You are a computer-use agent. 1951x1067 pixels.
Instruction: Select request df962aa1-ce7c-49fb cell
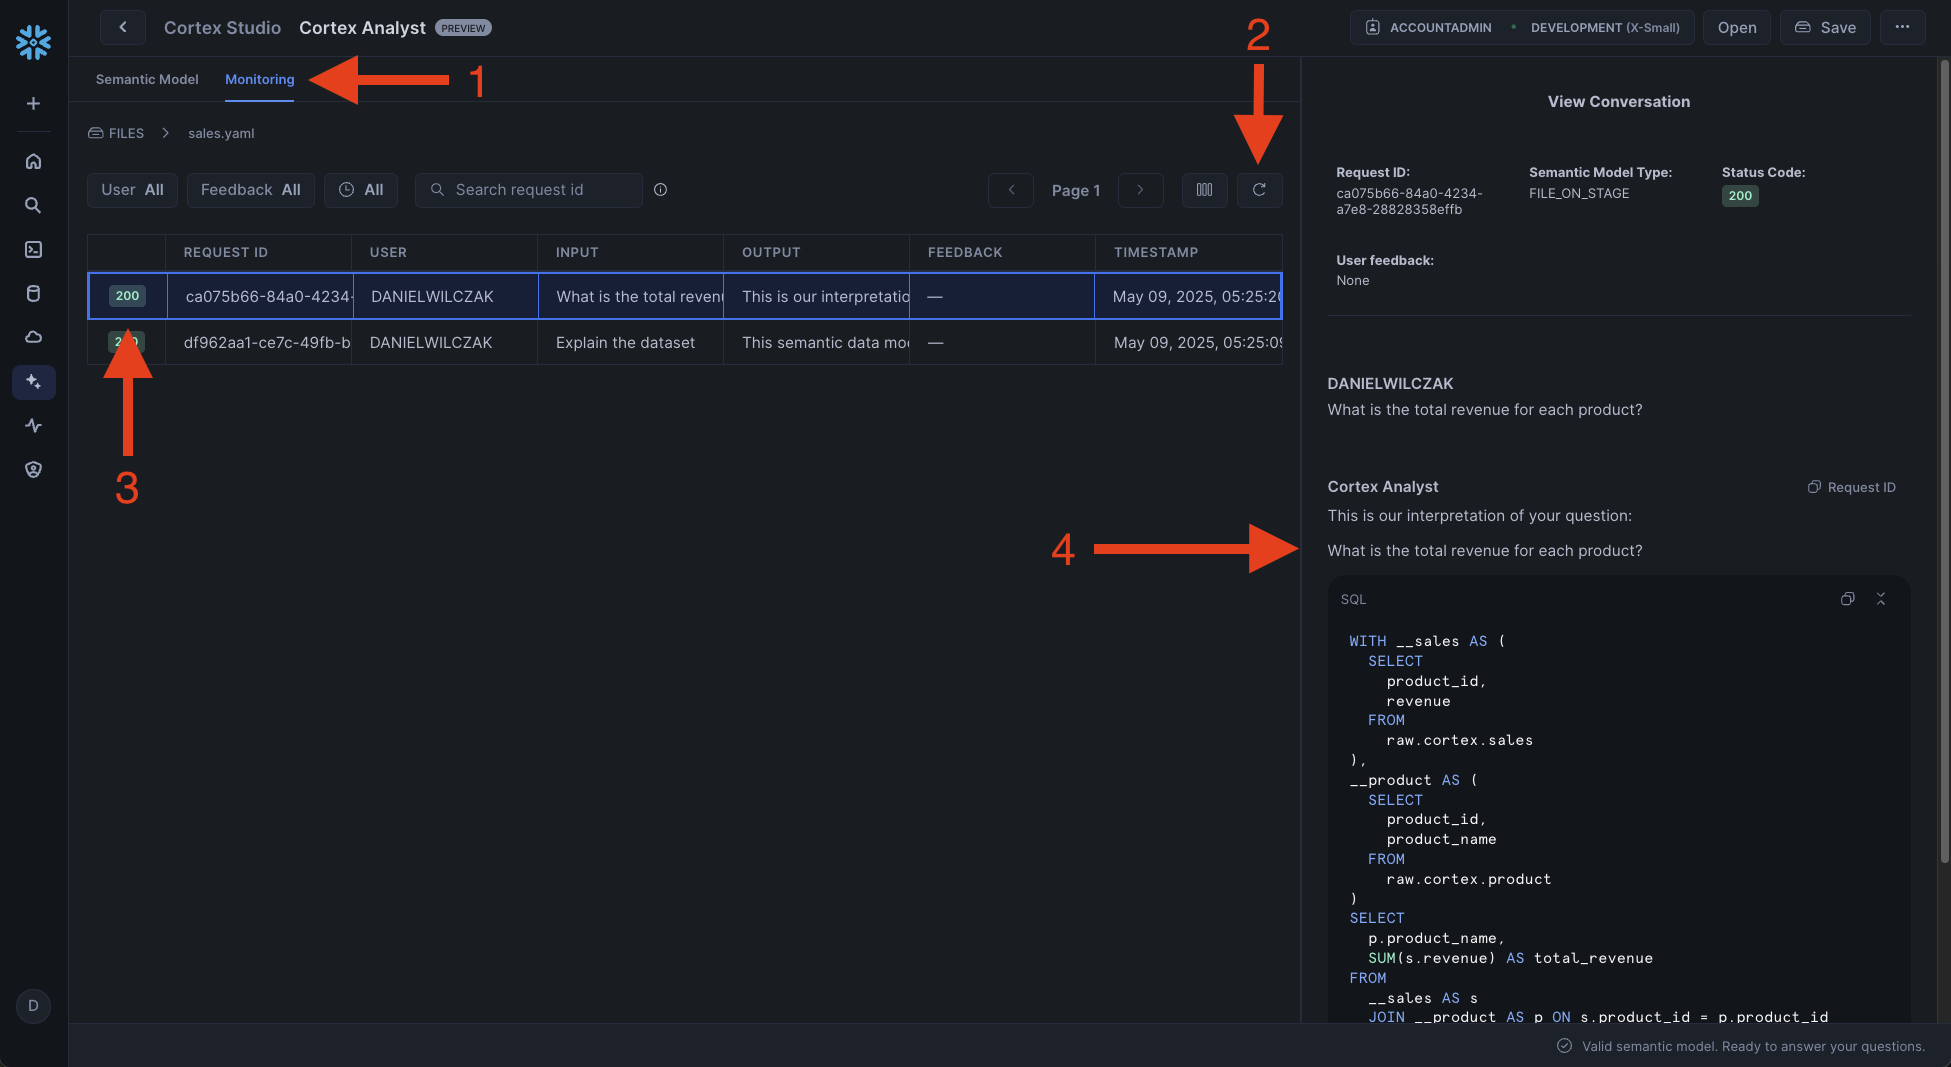(259, 342)
